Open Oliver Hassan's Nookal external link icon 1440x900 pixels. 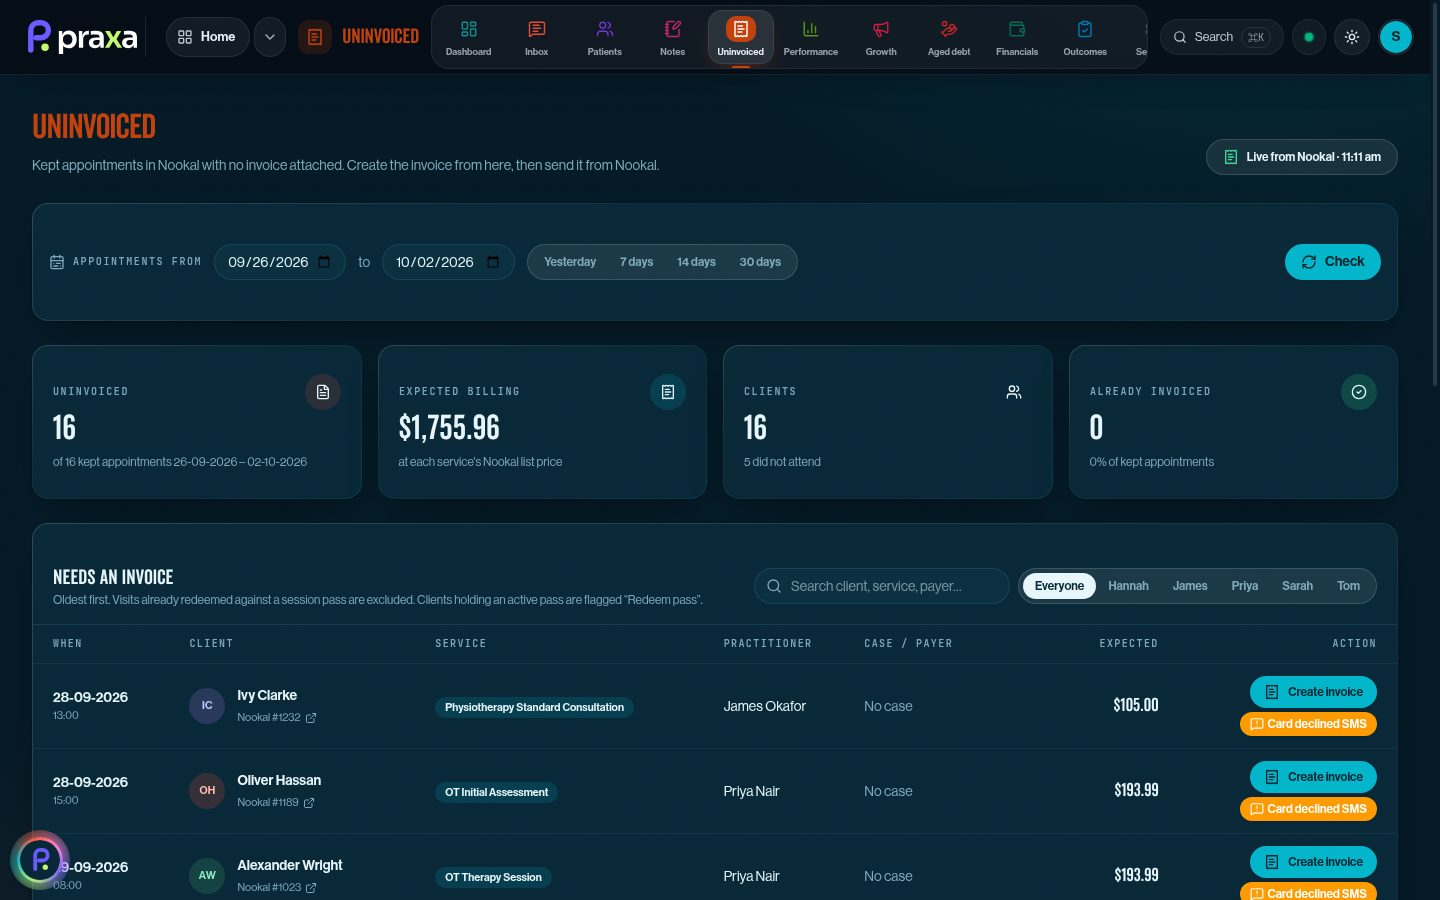coord(309,803)
